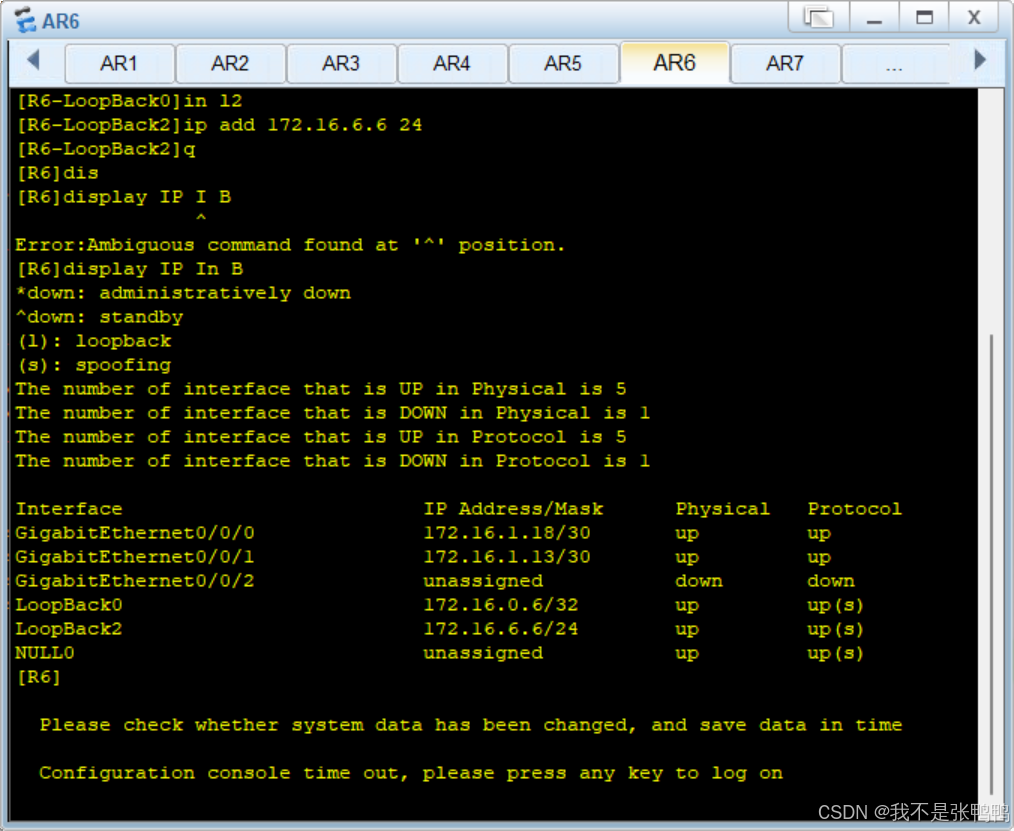Click the 'Physical' column header

point(722,509)
